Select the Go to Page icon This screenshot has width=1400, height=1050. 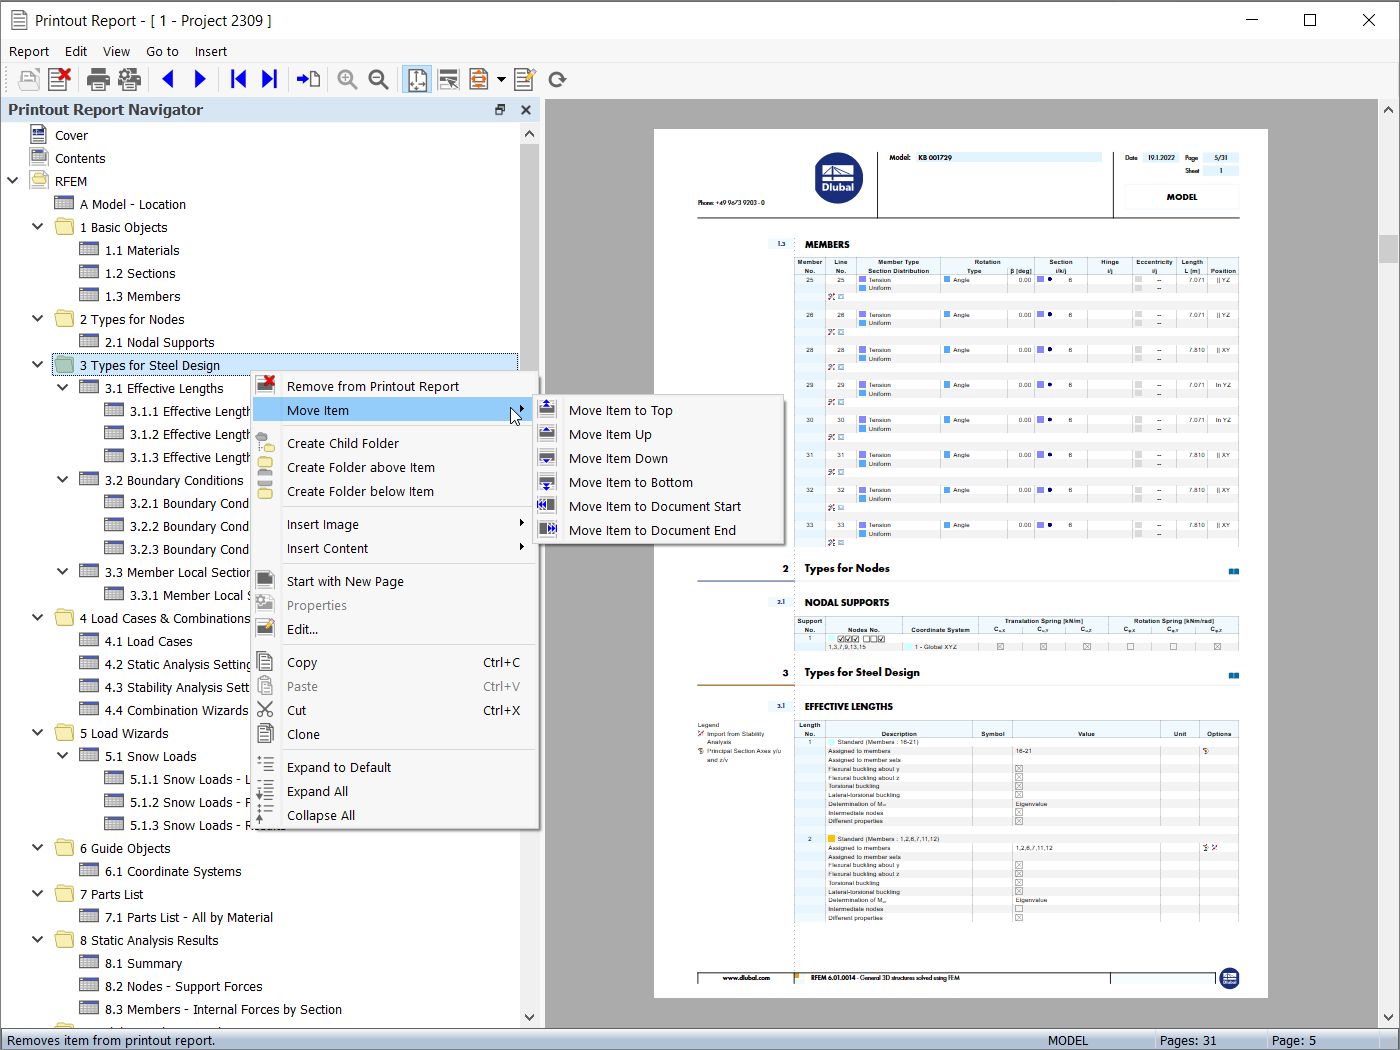tap(309, 79)
